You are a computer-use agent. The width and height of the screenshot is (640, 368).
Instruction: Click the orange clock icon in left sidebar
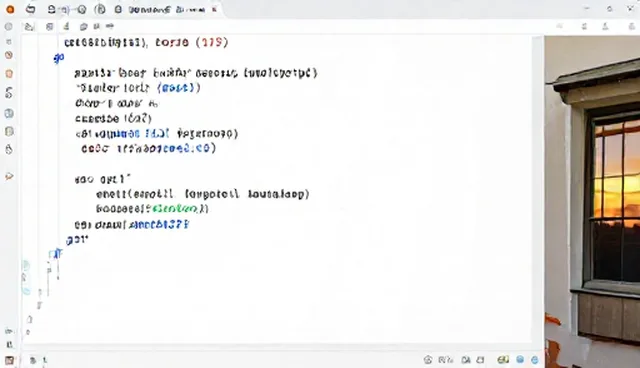[9, 55]
